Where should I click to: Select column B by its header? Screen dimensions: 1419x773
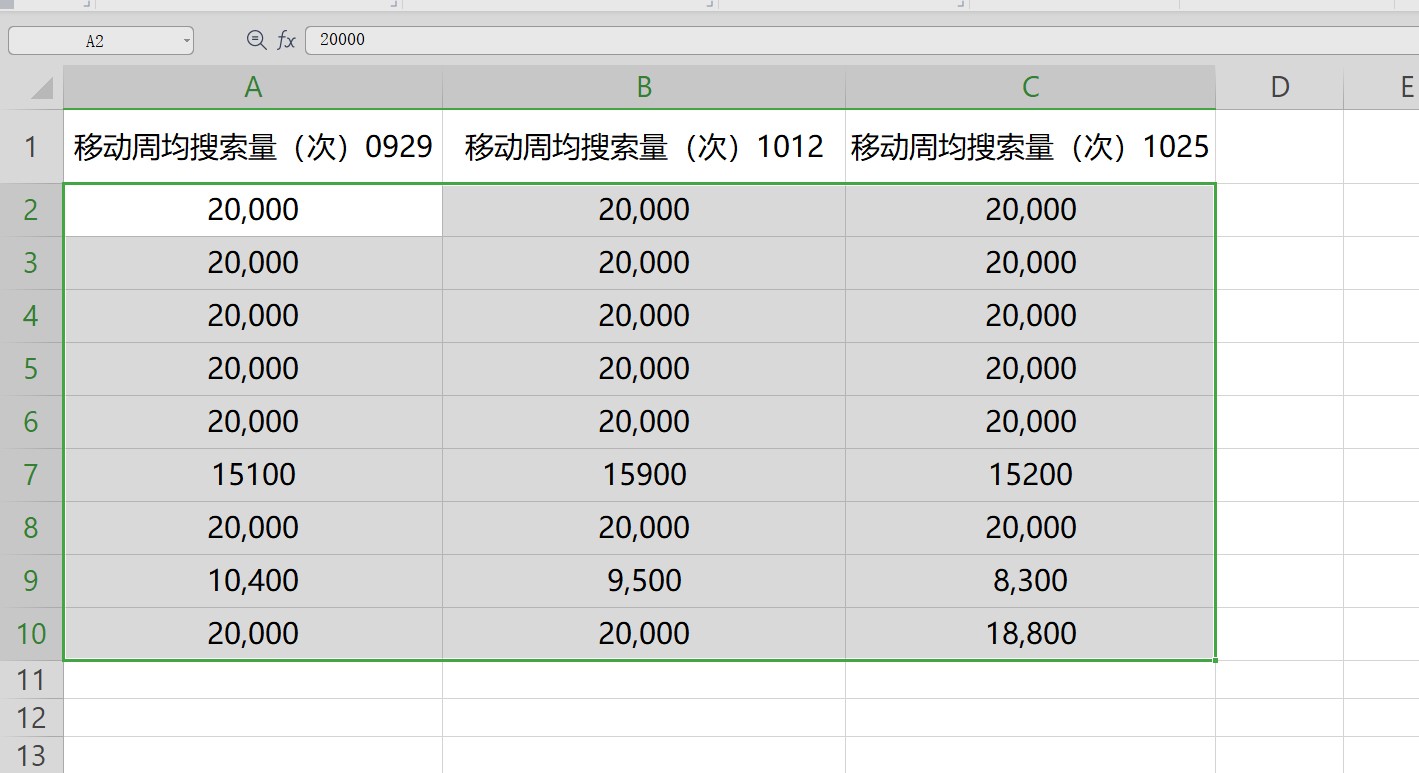coord(644,88)
